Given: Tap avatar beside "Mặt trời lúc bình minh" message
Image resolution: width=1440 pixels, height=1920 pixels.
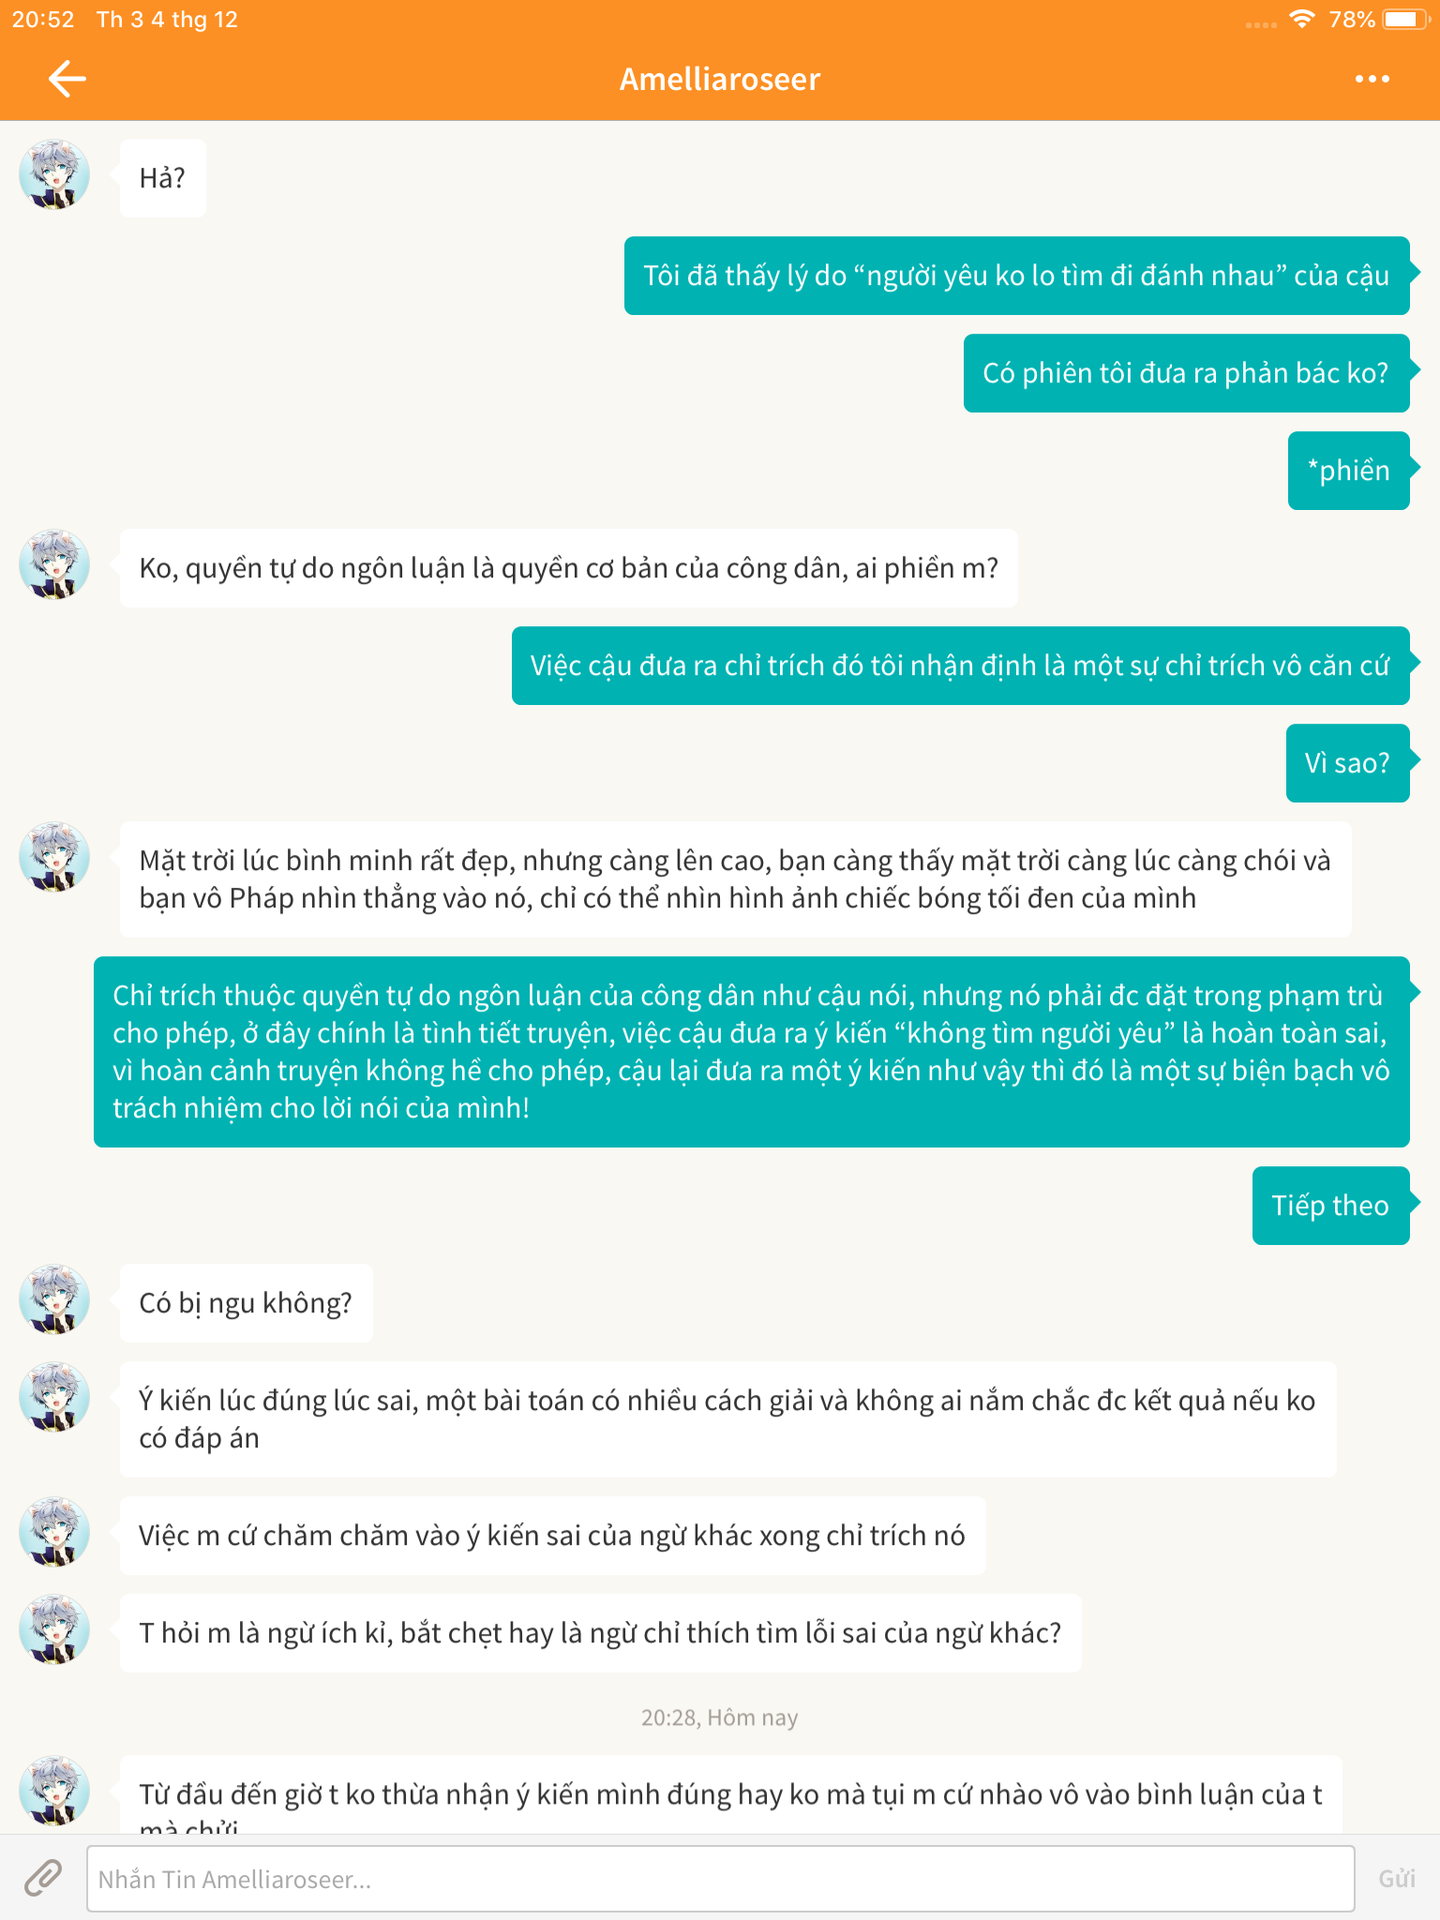Looking at the screenshot, I should point(55,857).
